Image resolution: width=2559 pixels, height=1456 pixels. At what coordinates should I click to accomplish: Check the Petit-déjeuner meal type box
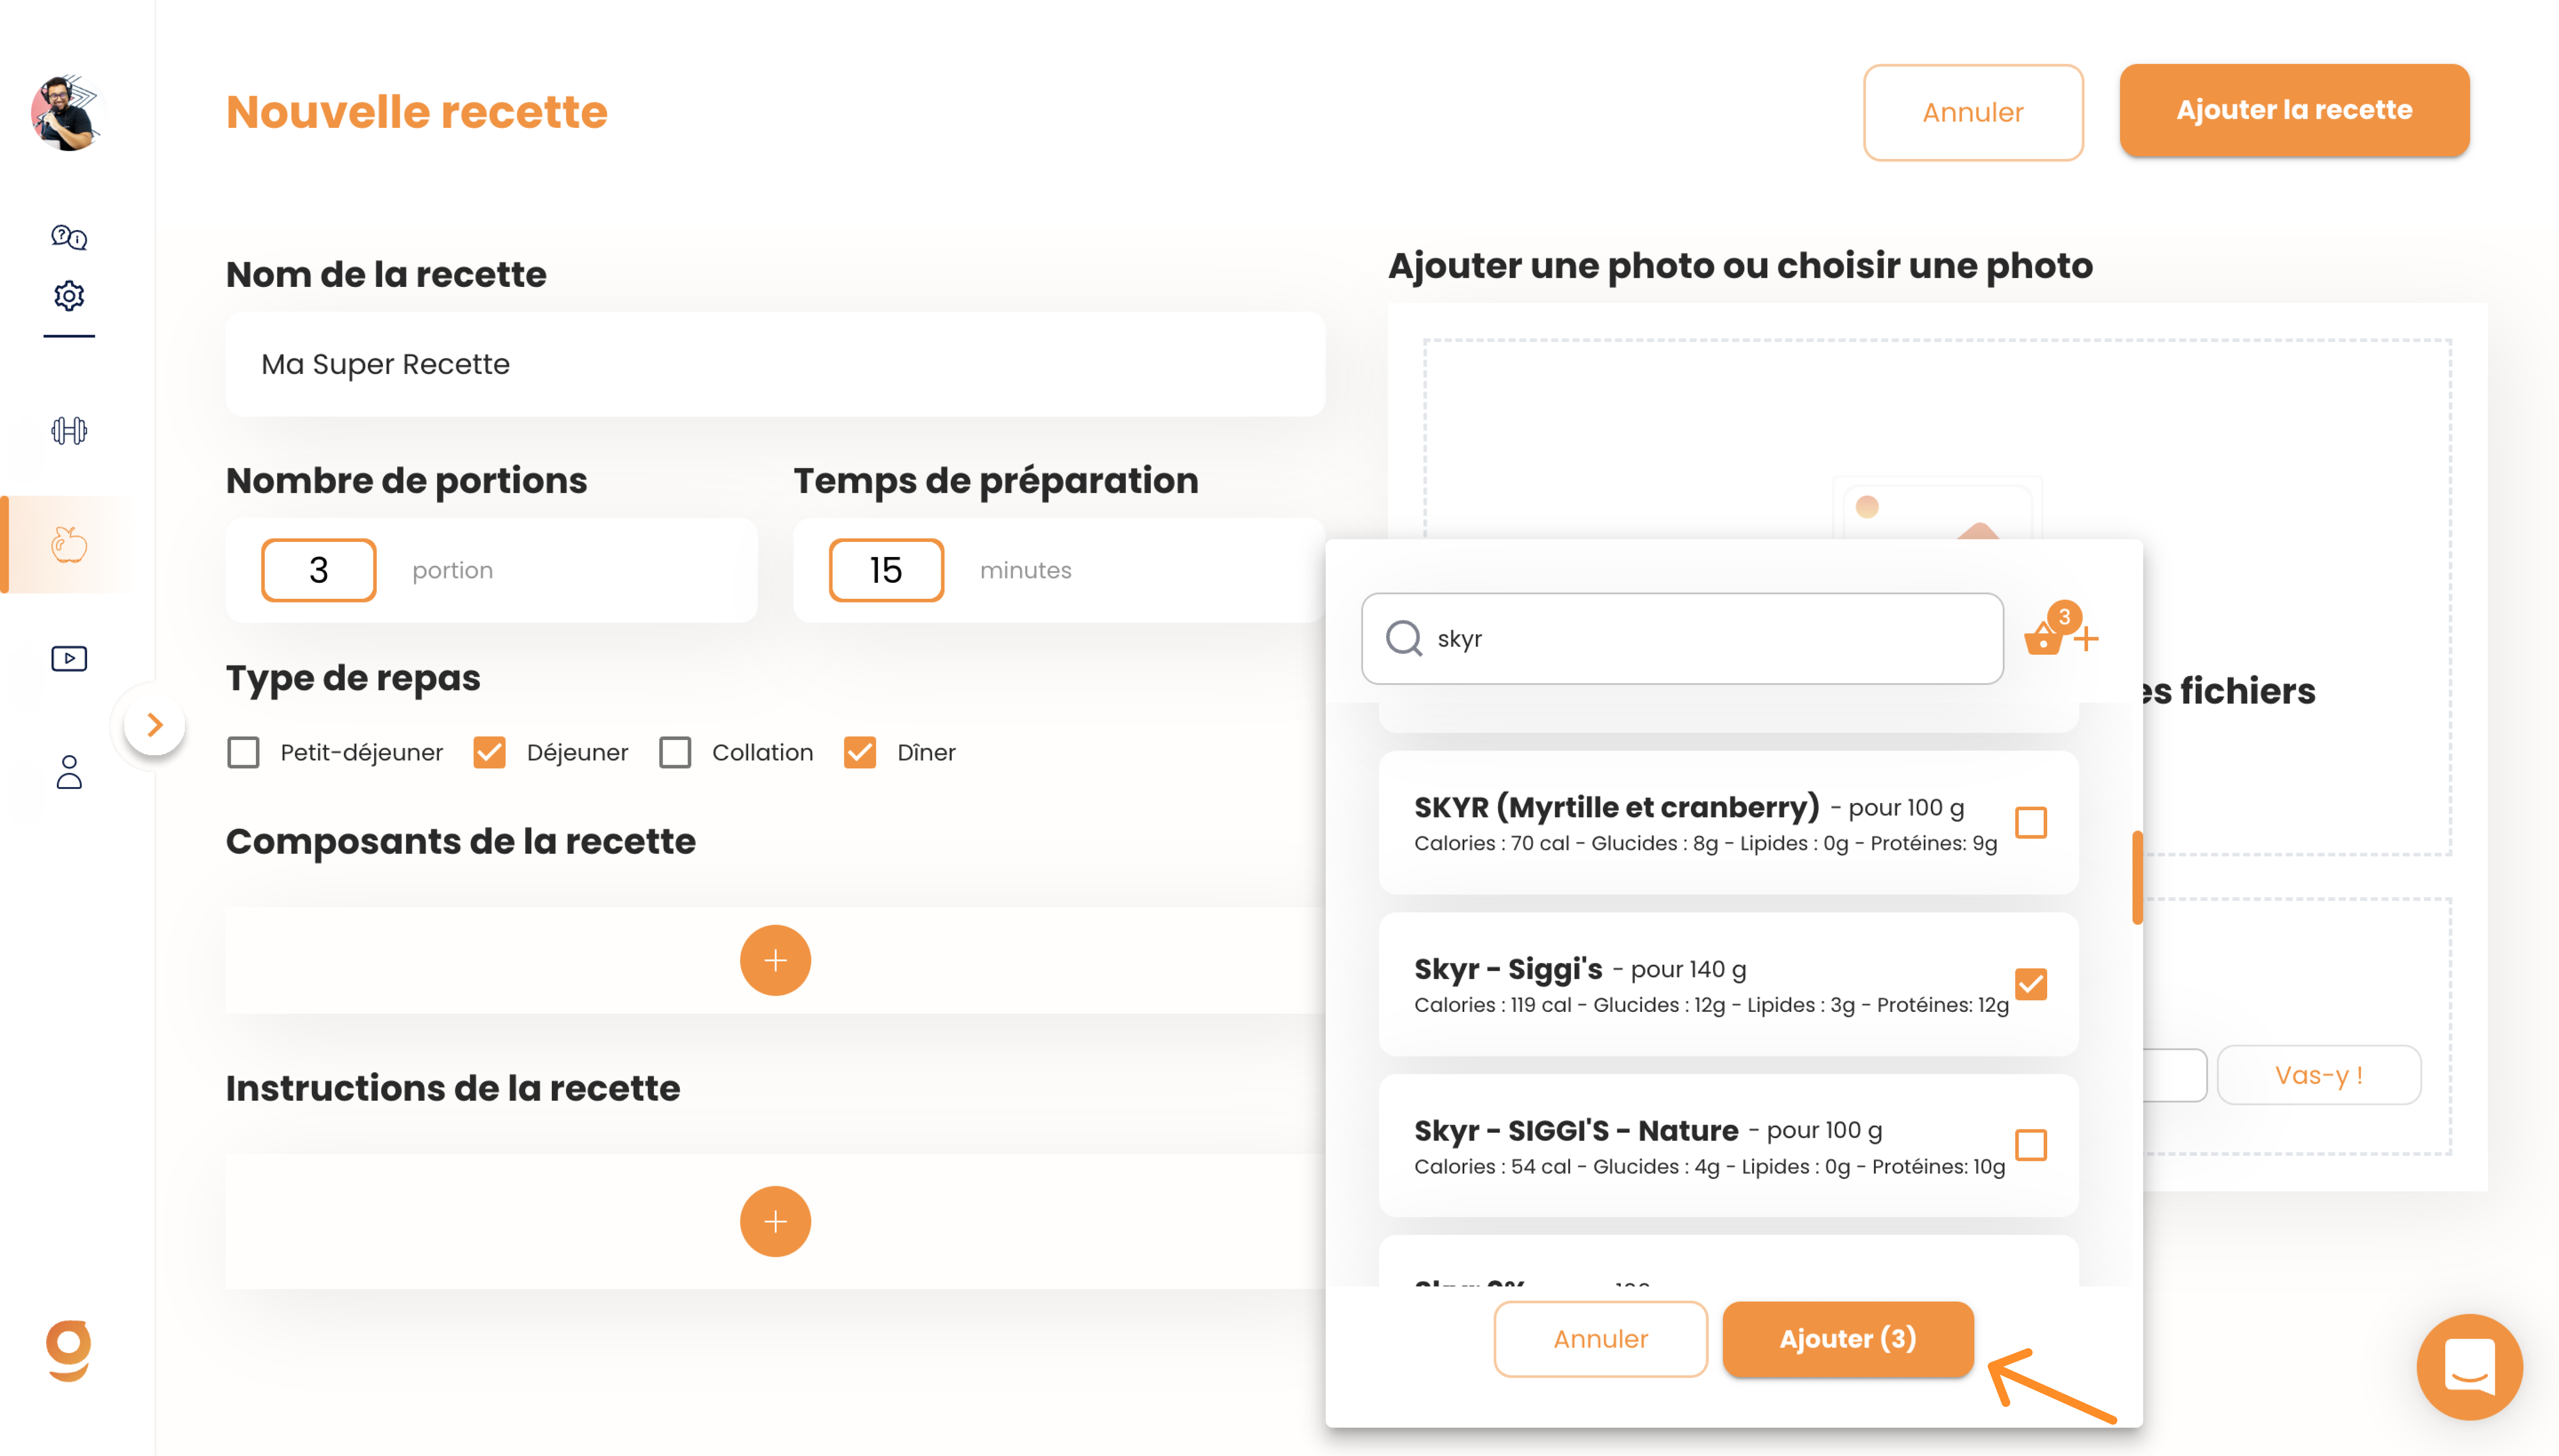point(243,752)
